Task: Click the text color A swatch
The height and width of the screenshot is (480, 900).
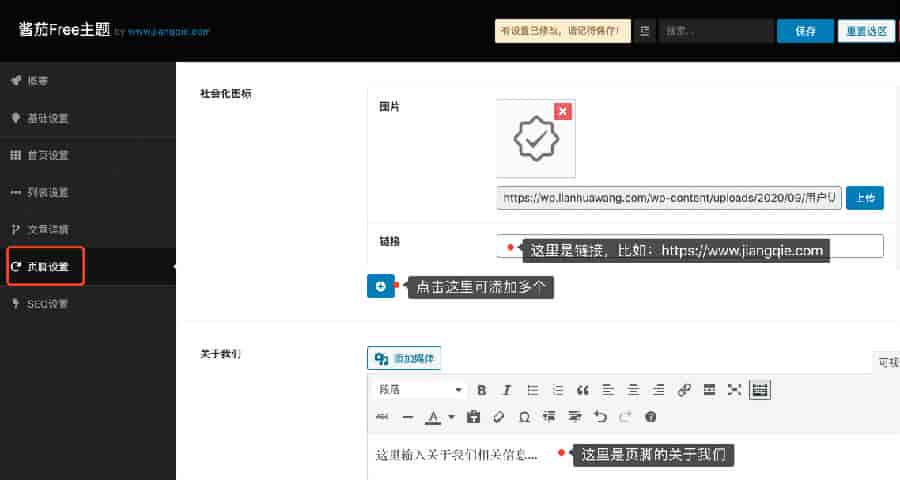Action: 433,416
